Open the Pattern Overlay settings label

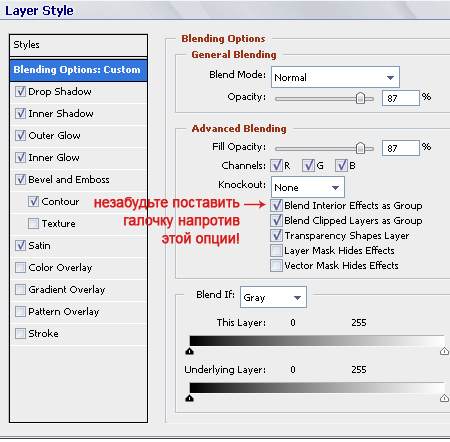64,312
